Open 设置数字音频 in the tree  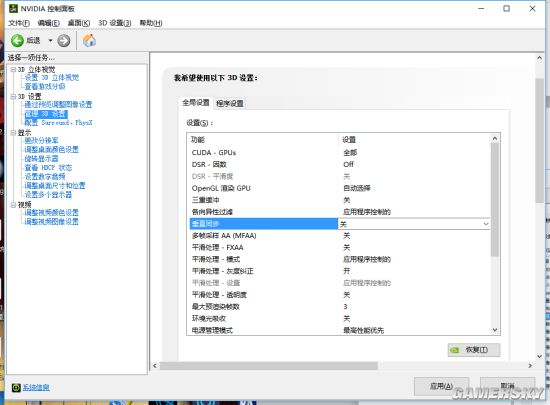tap(45, 177)
